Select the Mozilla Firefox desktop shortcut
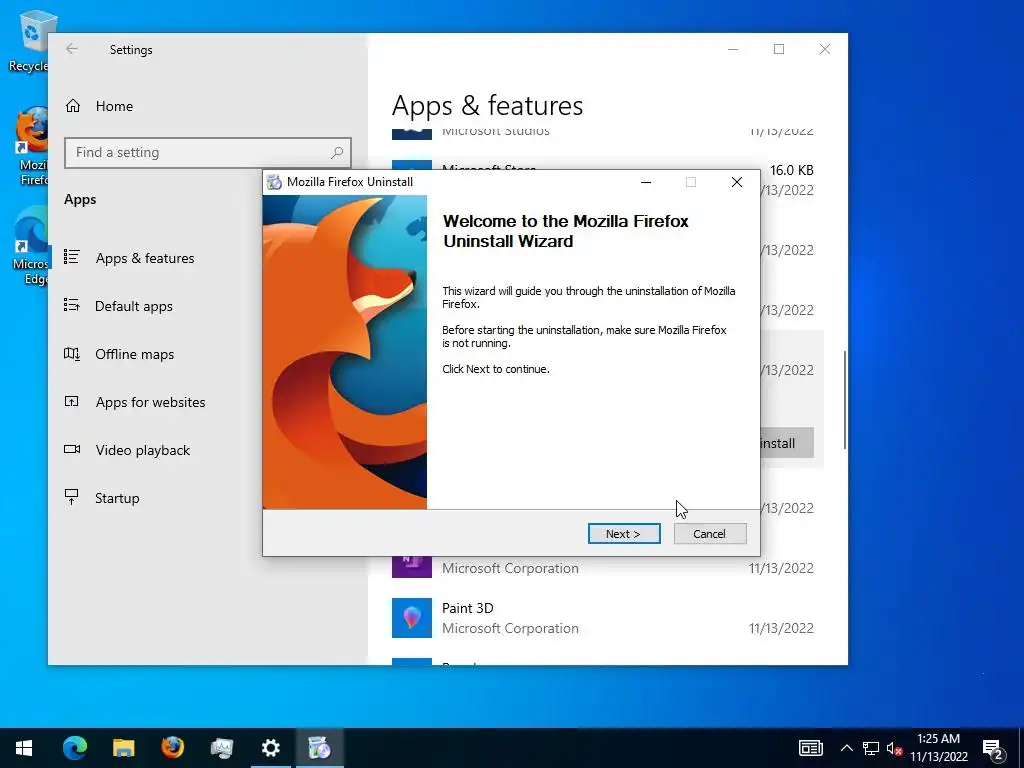The image size is (1024, 768). click(31, 146)
